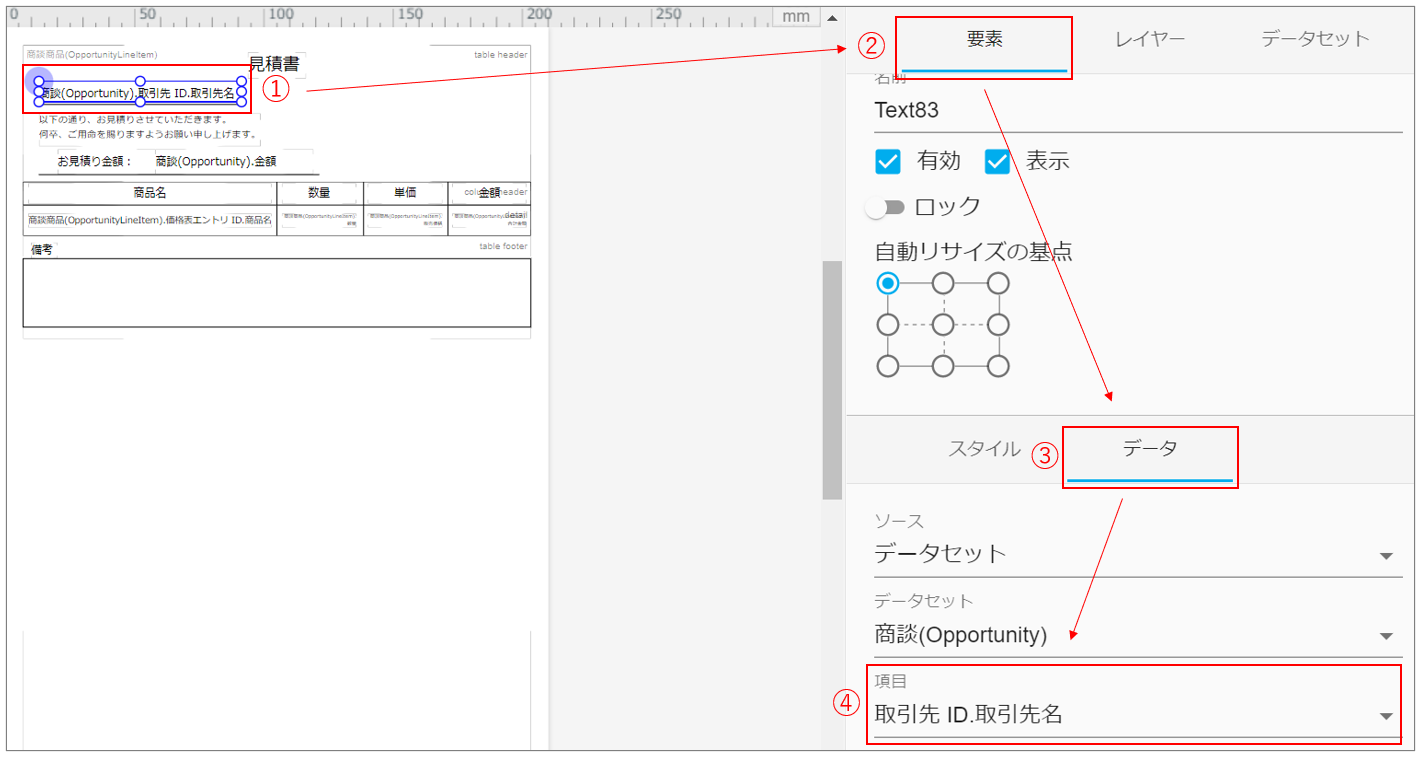1421x758 pixels.
Task: Open the データセット tab
Action: coord(1314,39)
